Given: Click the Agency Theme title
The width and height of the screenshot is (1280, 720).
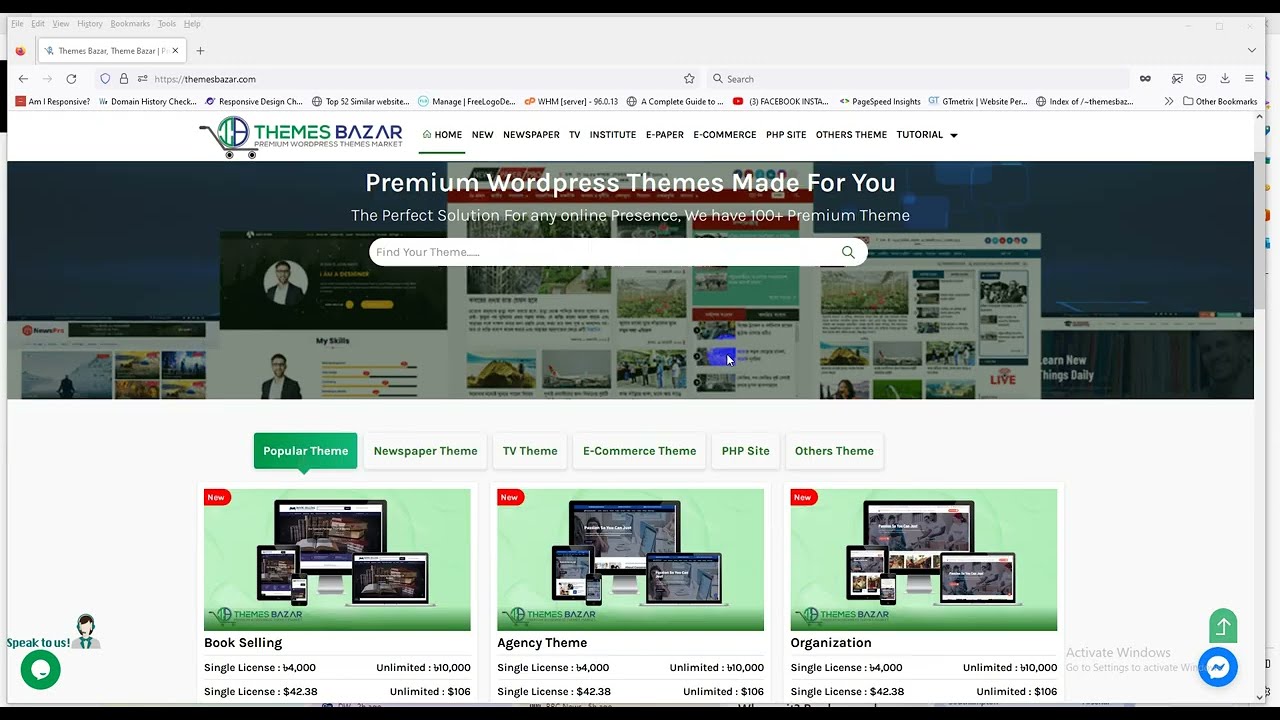Looking at the screenshot, I should coord(542,643).
